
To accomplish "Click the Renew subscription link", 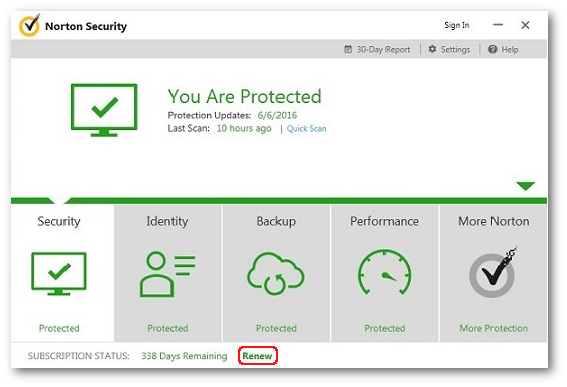I will (257, 356).
